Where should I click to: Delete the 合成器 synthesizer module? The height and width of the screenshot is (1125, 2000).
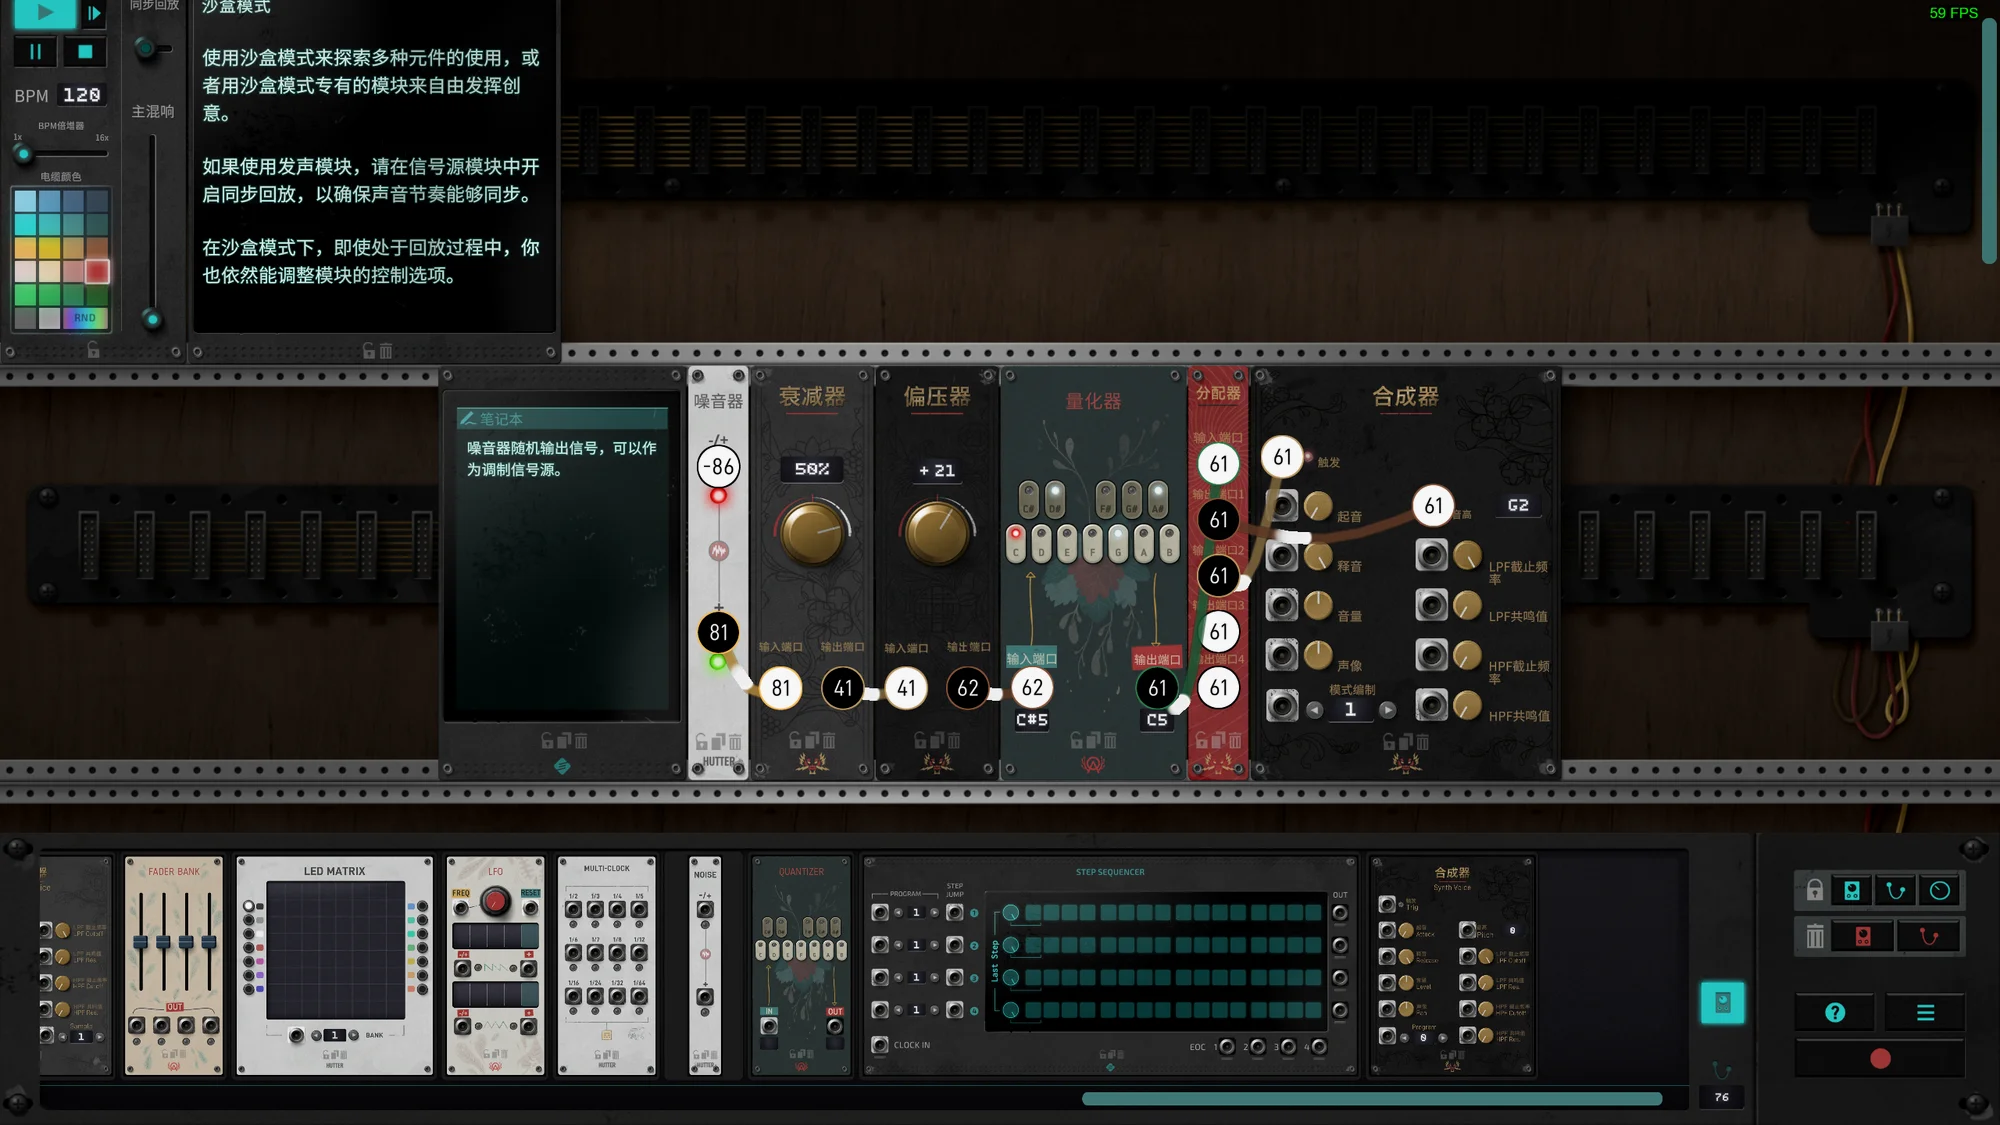(x=1423, y=741)
